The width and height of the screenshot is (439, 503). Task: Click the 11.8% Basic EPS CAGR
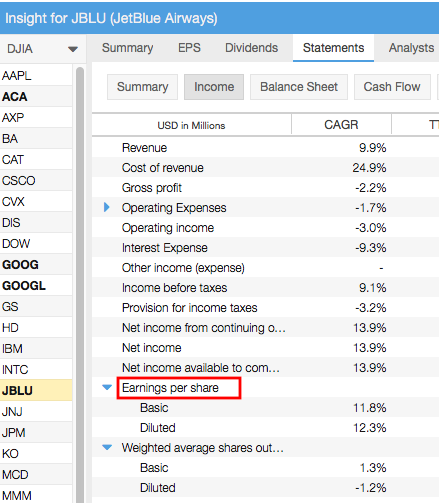[370, 408]
